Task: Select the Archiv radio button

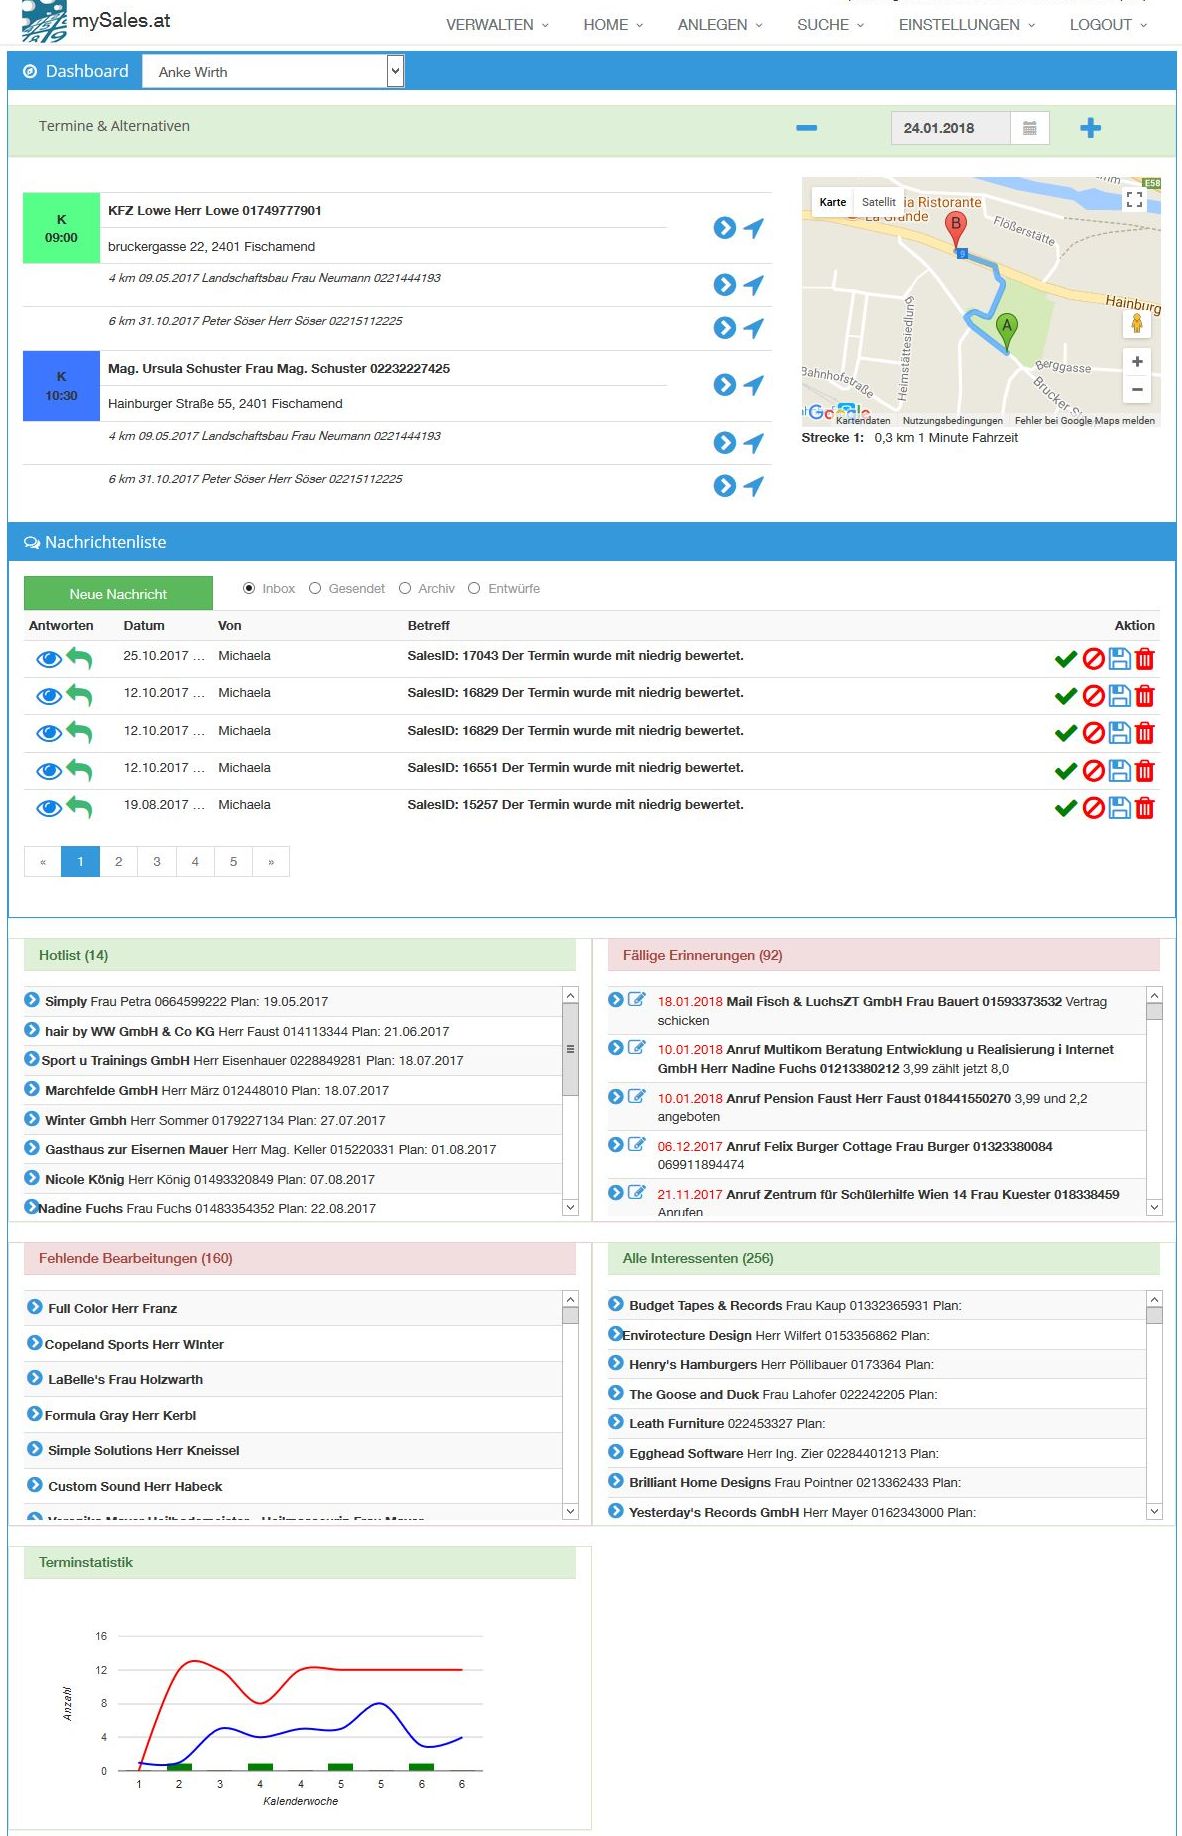Action: point(405,589)
